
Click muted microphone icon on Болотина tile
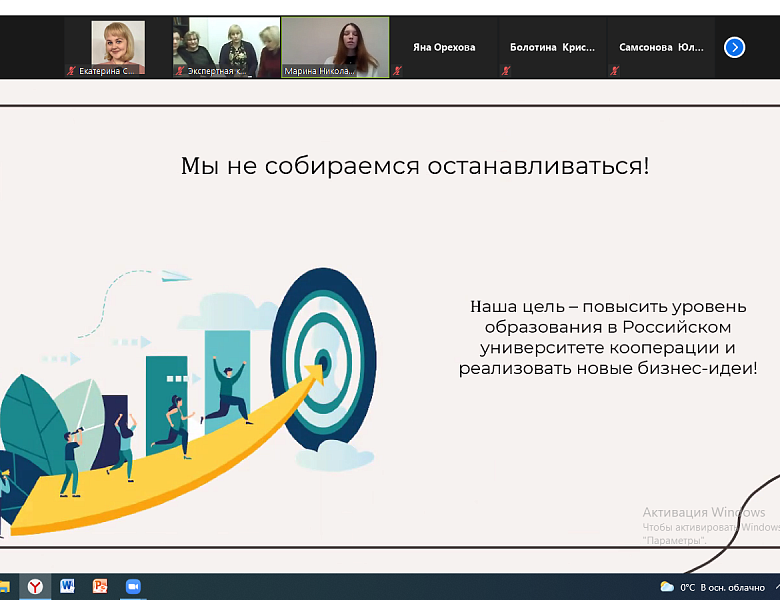[x=506, y=71]
